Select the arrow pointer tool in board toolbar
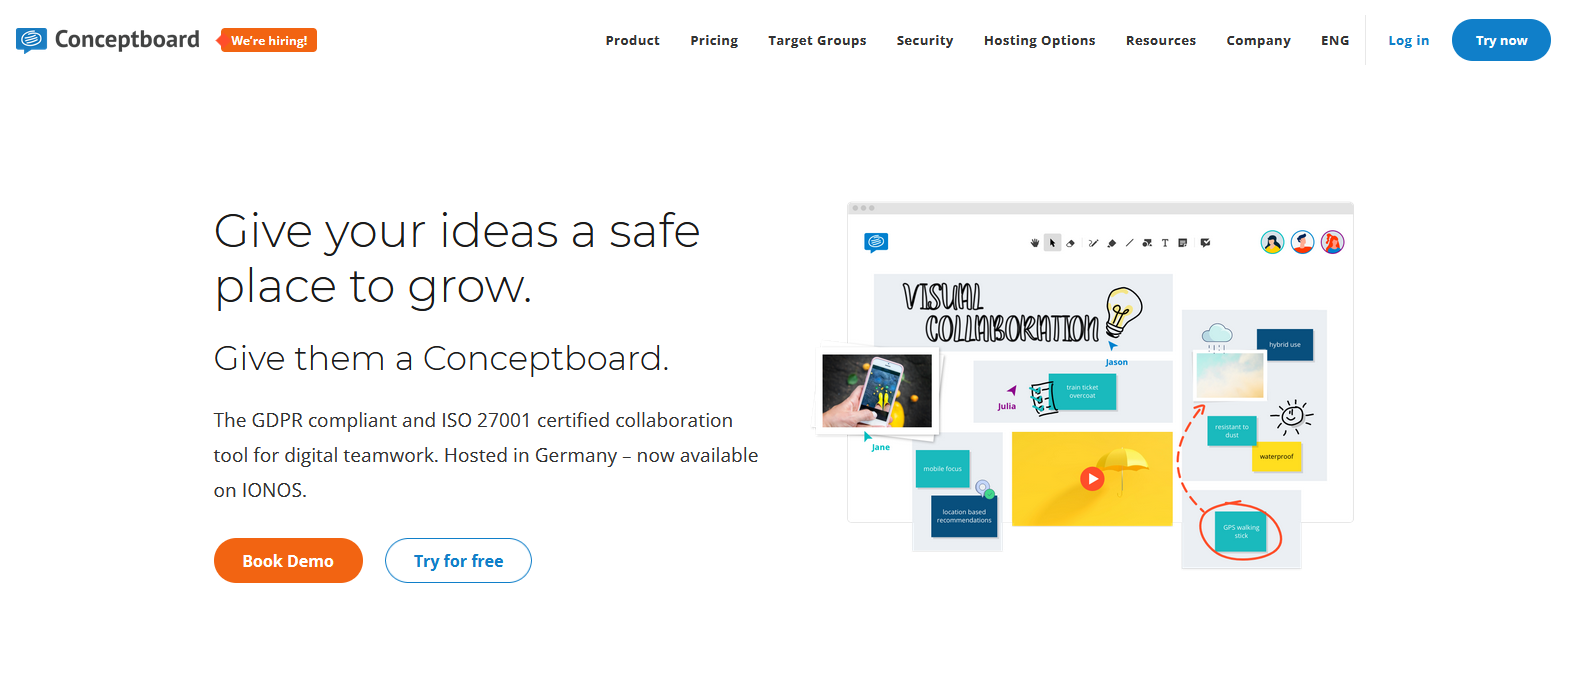 (x=1052, y=243)
